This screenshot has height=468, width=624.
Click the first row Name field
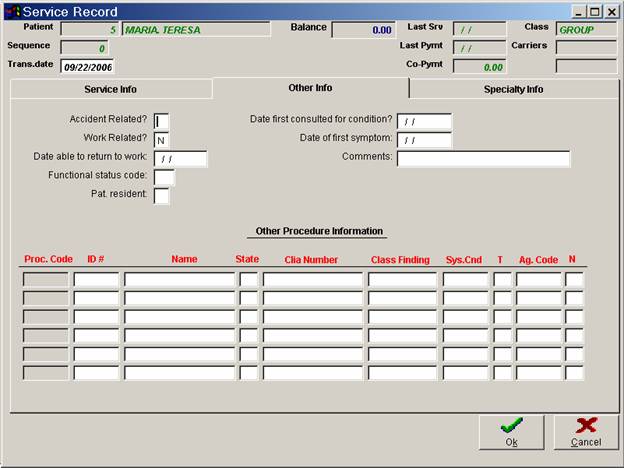(179, 279)
